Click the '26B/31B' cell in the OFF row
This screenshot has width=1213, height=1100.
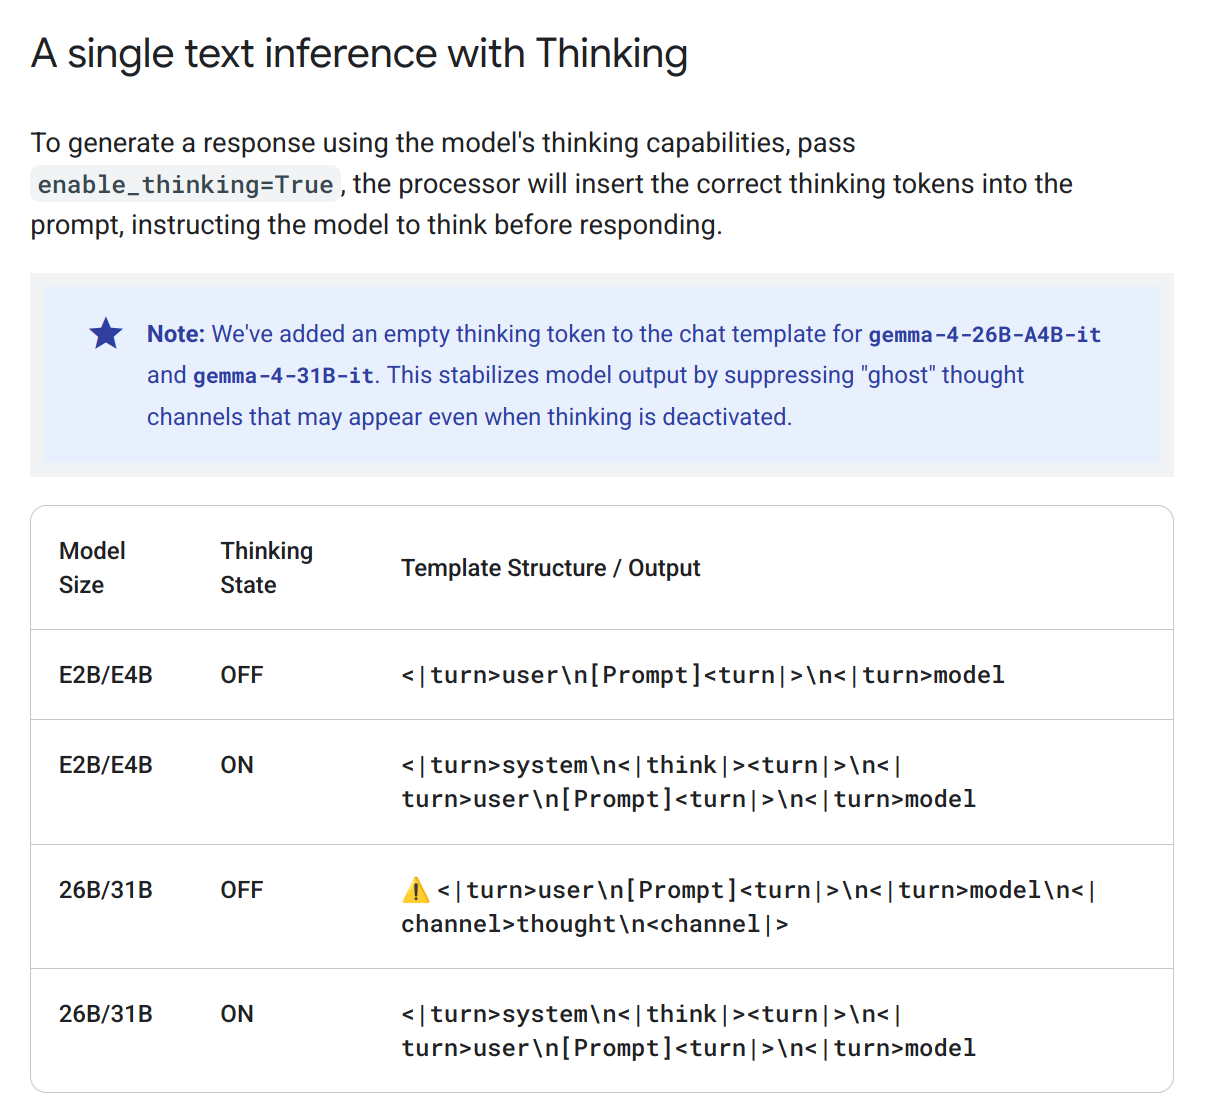click(x=106, y=890)
